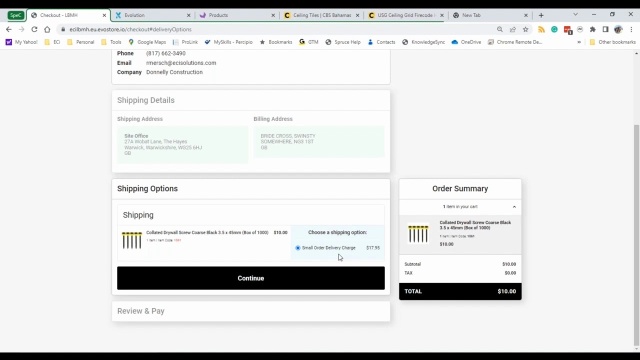Viewport: 640px width, 360px height.
Task: Close the Products tab
Action: (273, 15)
